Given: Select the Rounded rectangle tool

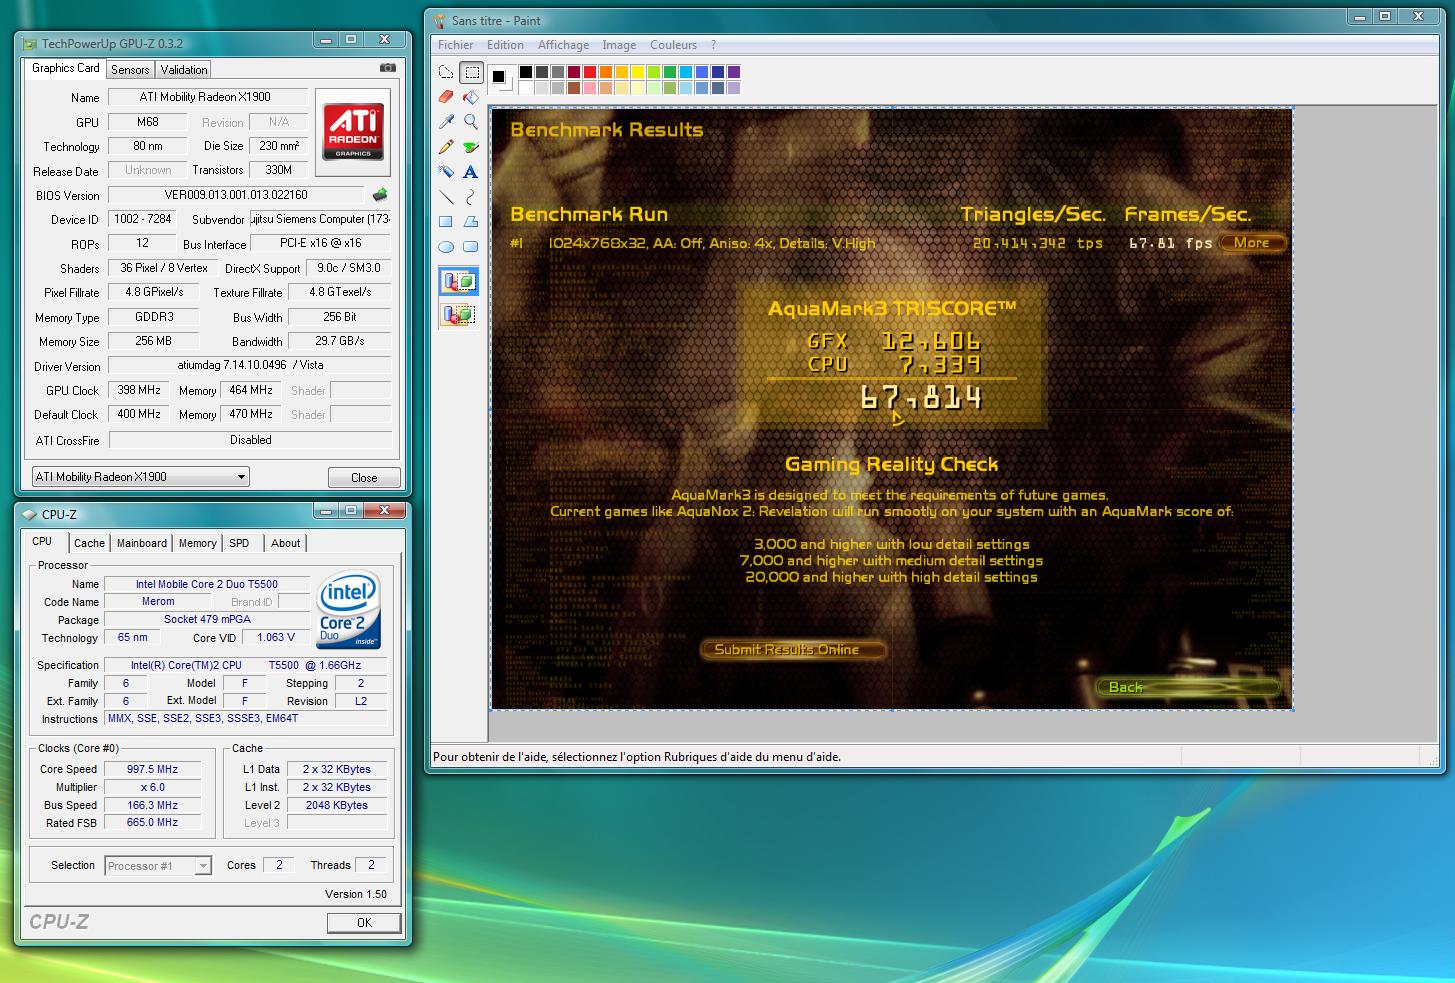Looking at the screenshot, I should coord(471,247).
